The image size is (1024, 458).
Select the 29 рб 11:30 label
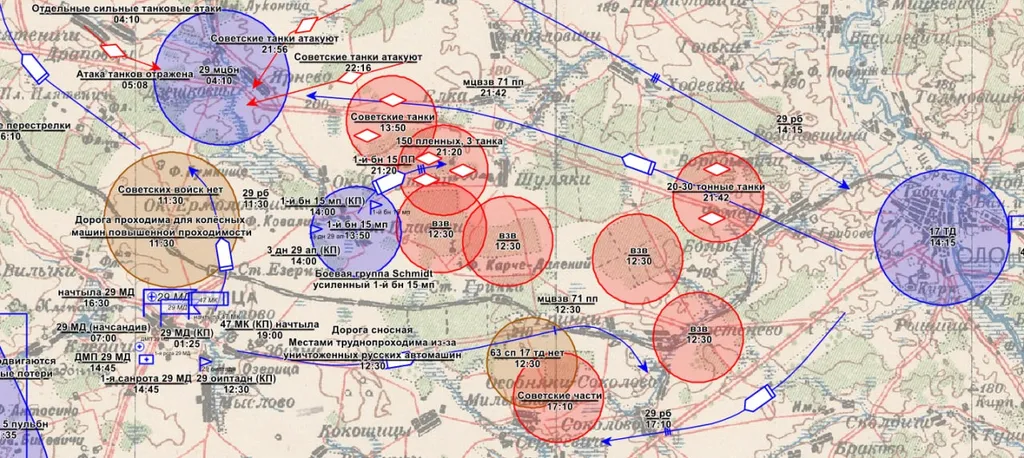[x=255, y=199]
